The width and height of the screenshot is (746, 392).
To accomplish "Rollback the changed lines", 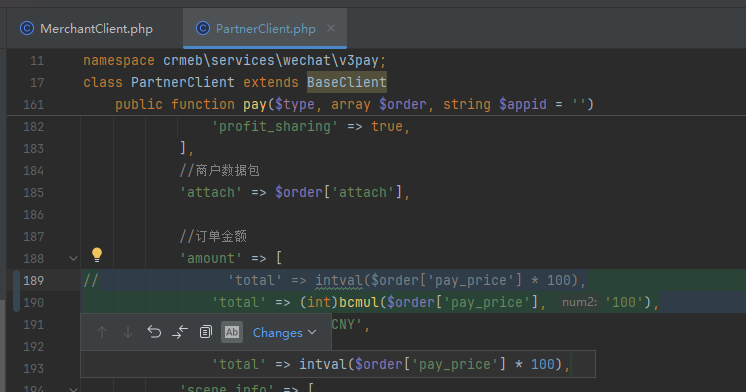I will click(154, 332).
